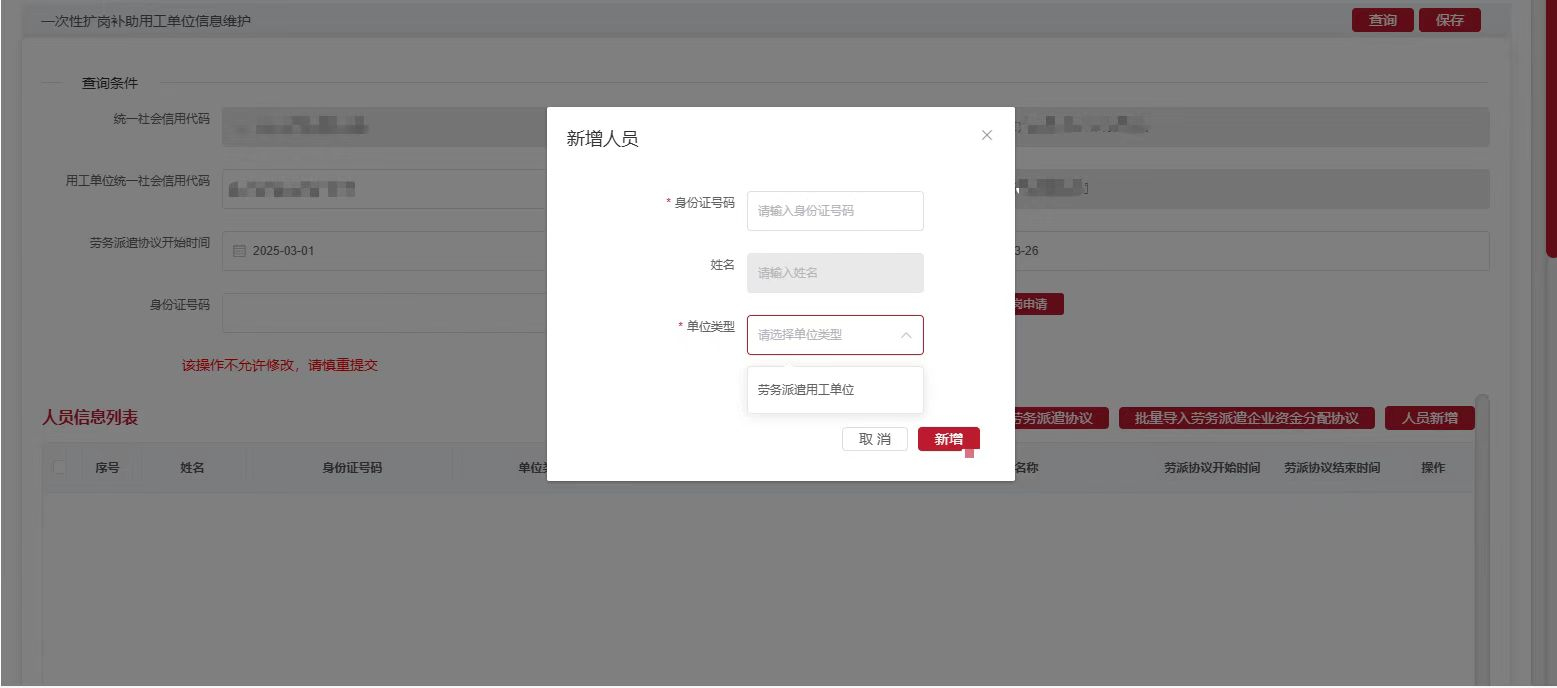This screenshot has height=688, width=1557.
Task: Click the 用工单位统一社会信用代码 field
Action: (x=380, y=188)
